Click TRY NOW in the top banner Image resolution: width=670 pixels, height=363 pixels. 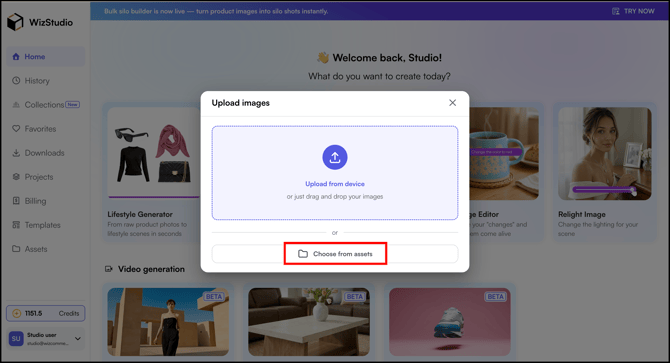click(639, 11)
